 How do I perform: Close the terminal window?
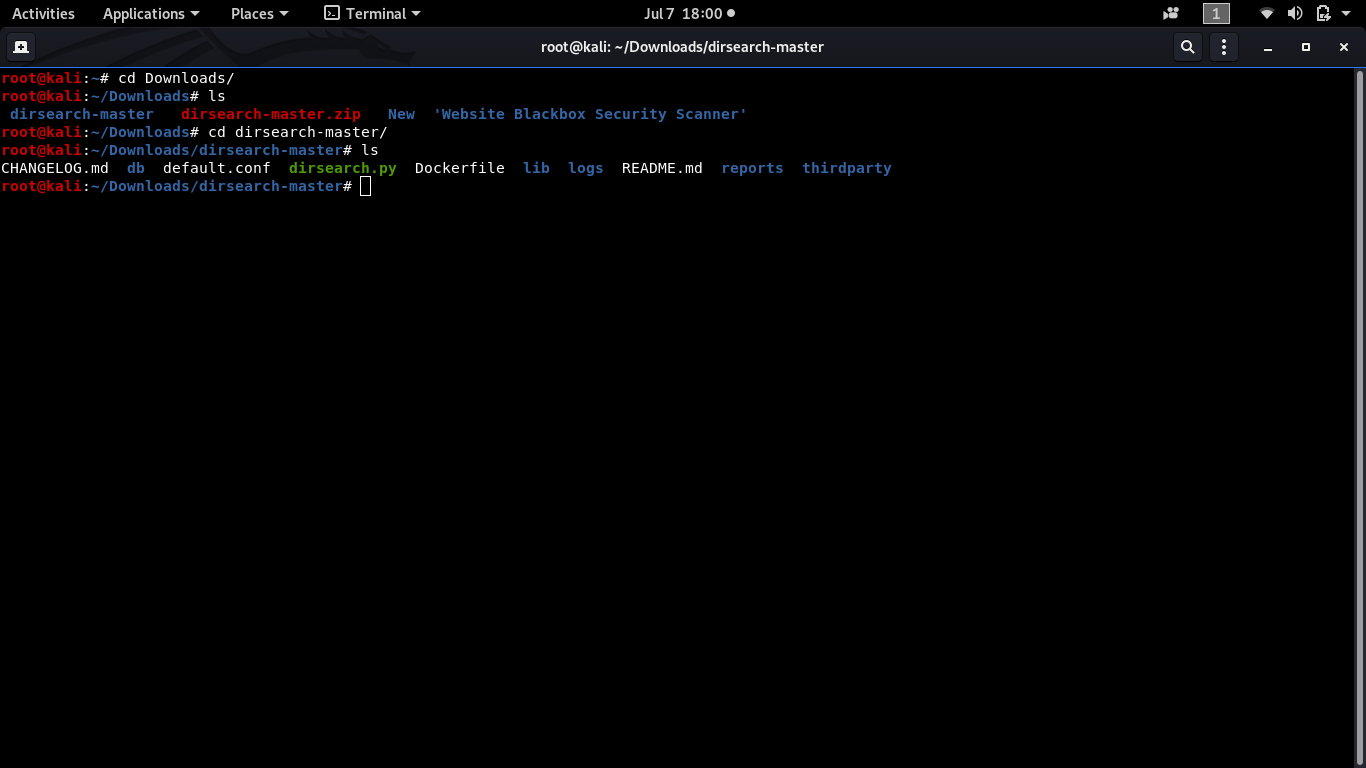click(1344, 47)
